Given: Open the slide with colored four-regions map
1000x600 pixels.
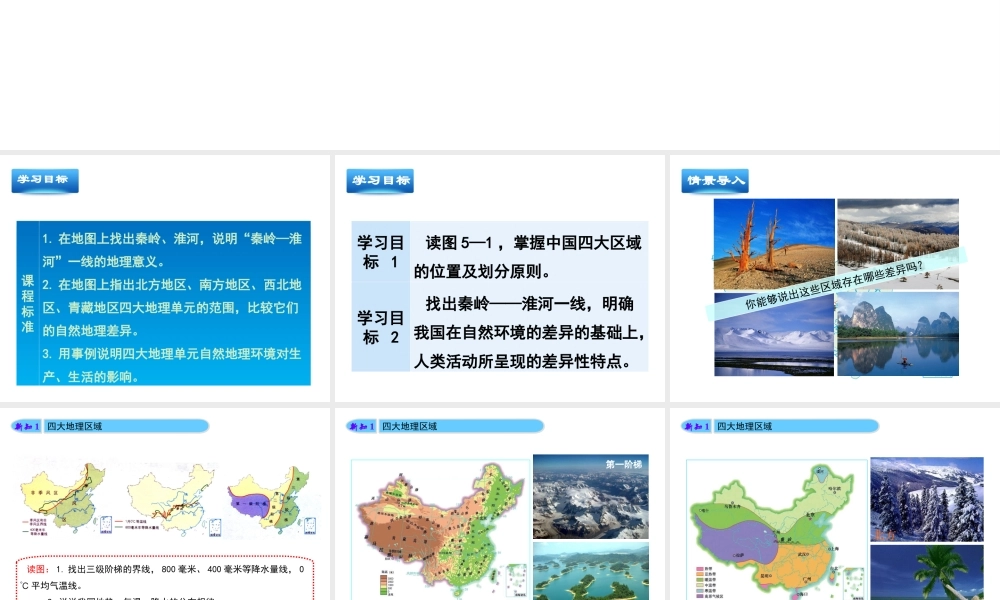Looking at the screenshot, I should click(x=835, y=504).
